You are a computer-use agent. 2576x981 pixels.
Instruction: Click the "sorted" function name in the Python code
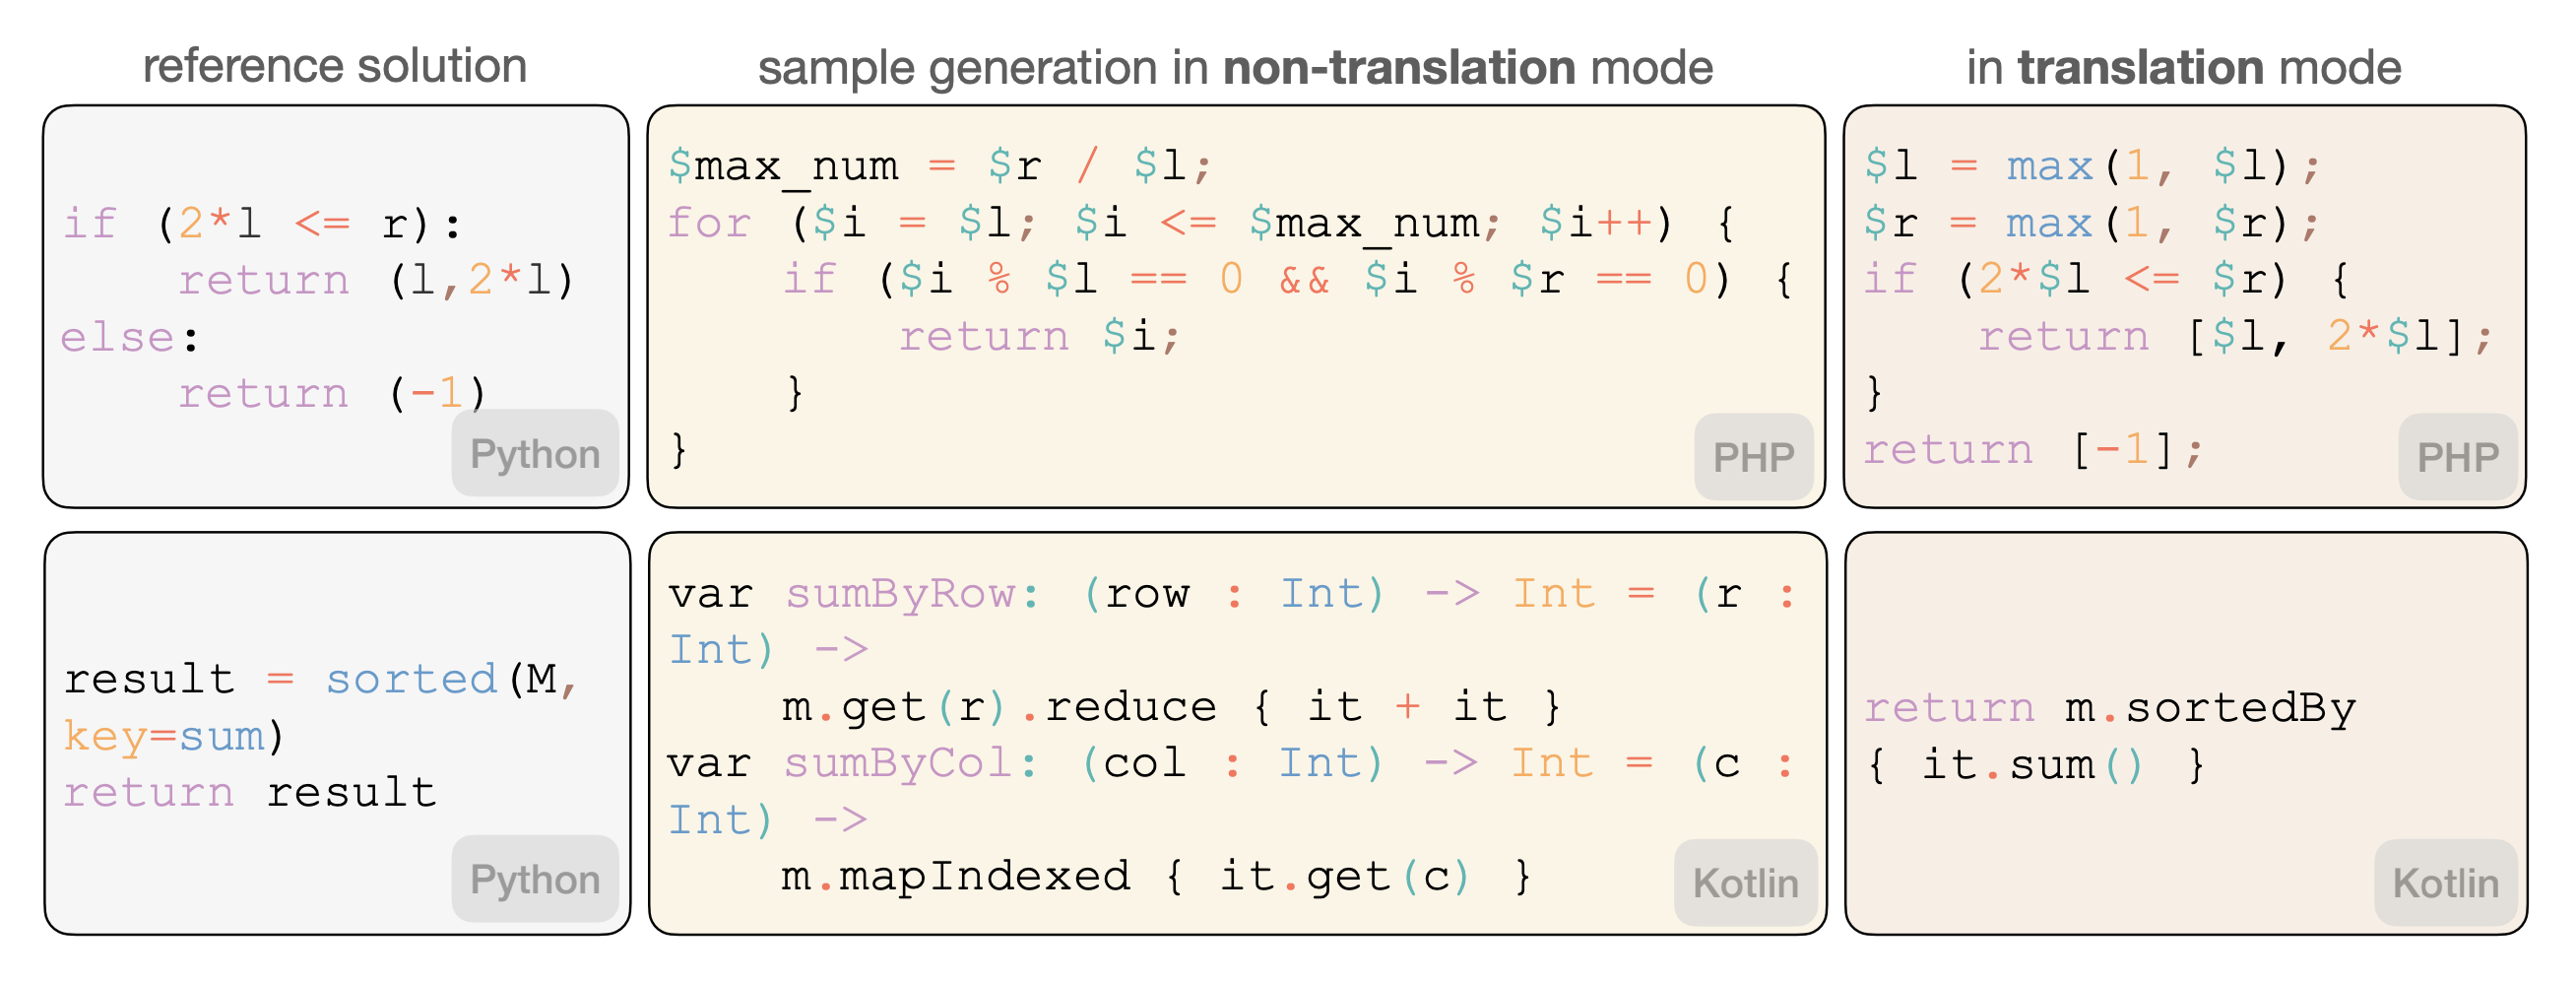coord(412,680)
